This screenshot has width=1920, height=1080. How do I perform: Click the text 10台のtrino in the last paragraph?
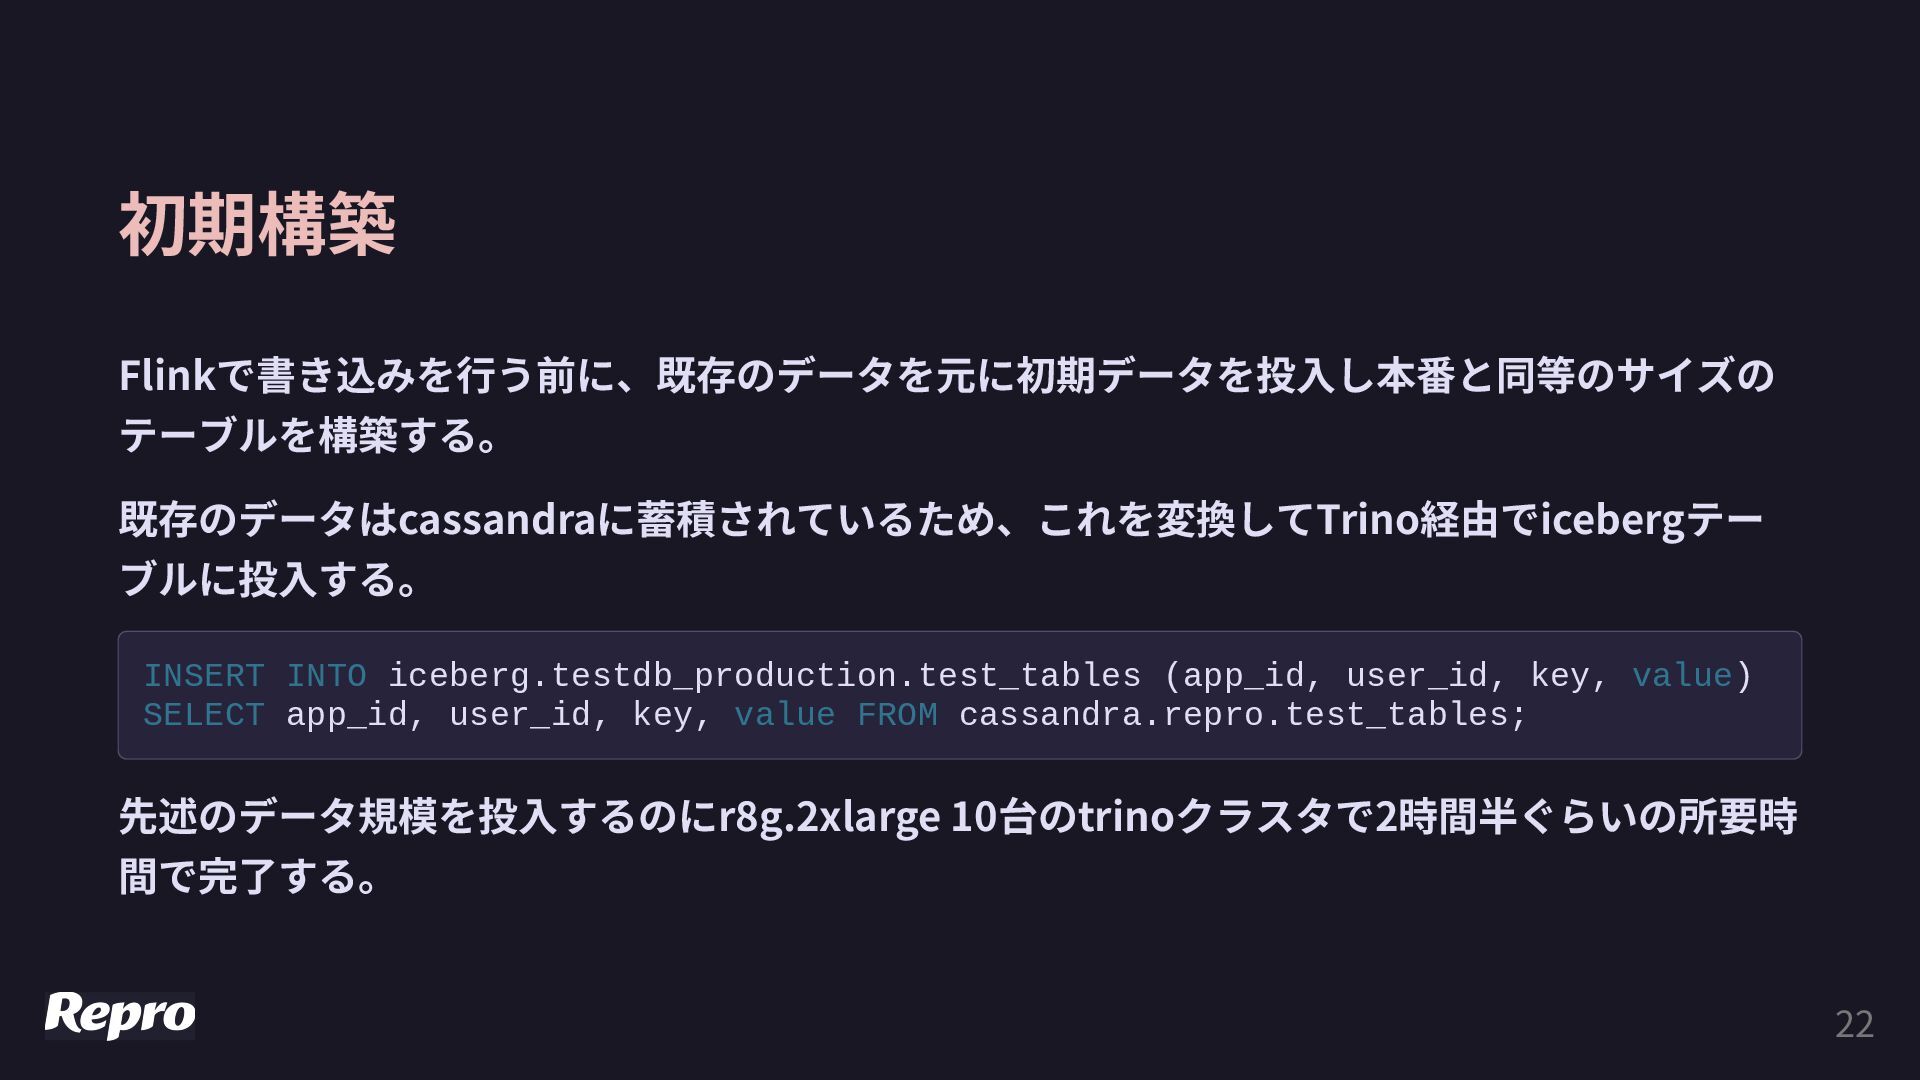(1061, 817)
